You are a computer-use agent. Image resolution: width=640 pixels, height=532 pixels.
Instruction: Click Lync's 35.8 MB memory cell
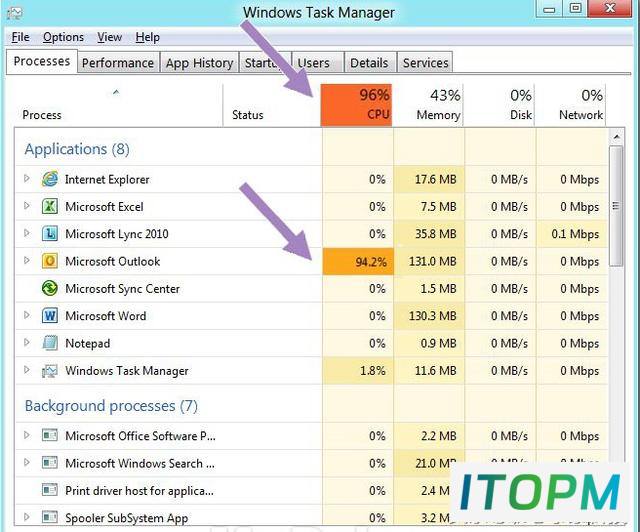tap(429, 234)
